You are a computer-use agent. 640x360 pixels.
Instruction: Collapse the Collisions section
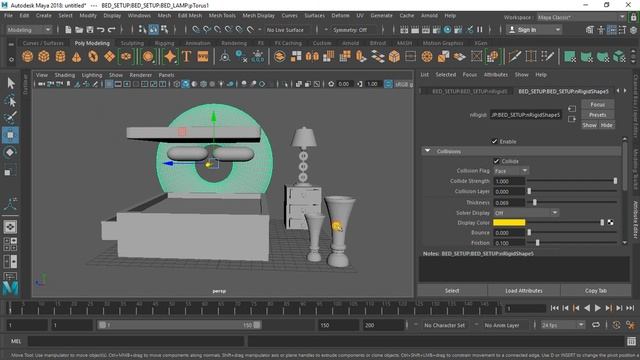point(427,151)
